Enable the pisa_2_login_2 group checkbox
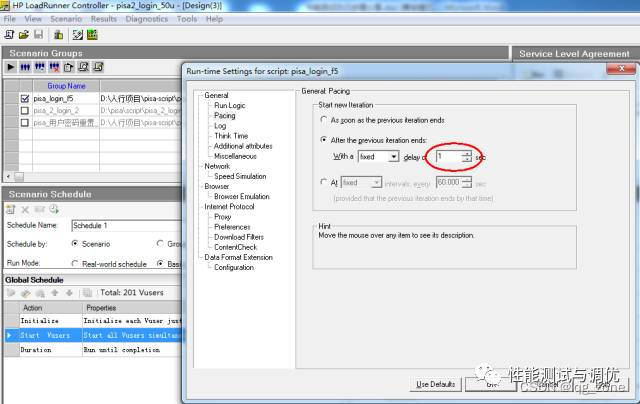Screen dimensions: 640x404 (25, 111)
